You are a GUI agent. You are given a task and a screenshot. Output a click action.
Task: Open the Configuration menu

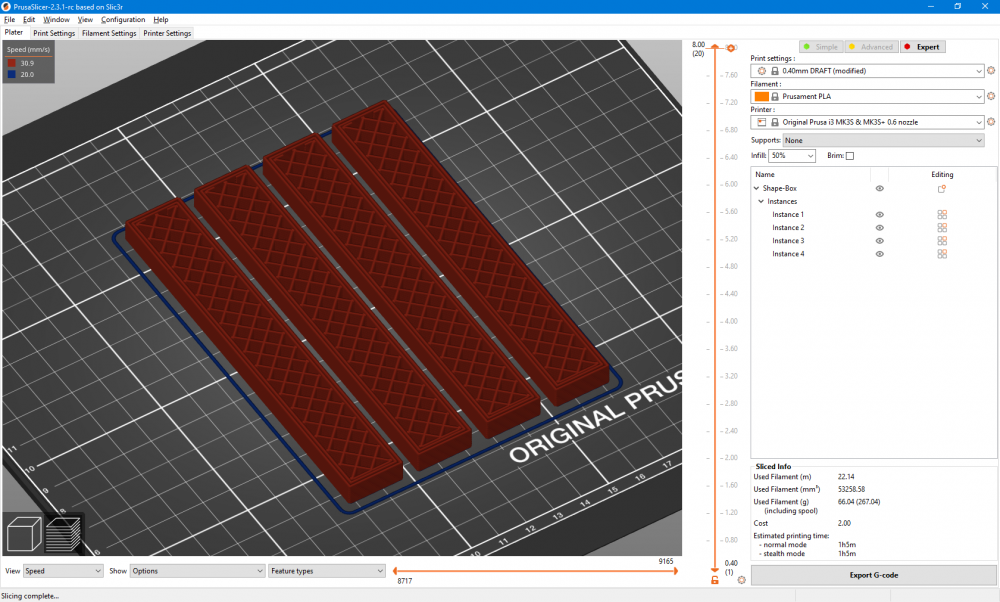pos(123,19)
